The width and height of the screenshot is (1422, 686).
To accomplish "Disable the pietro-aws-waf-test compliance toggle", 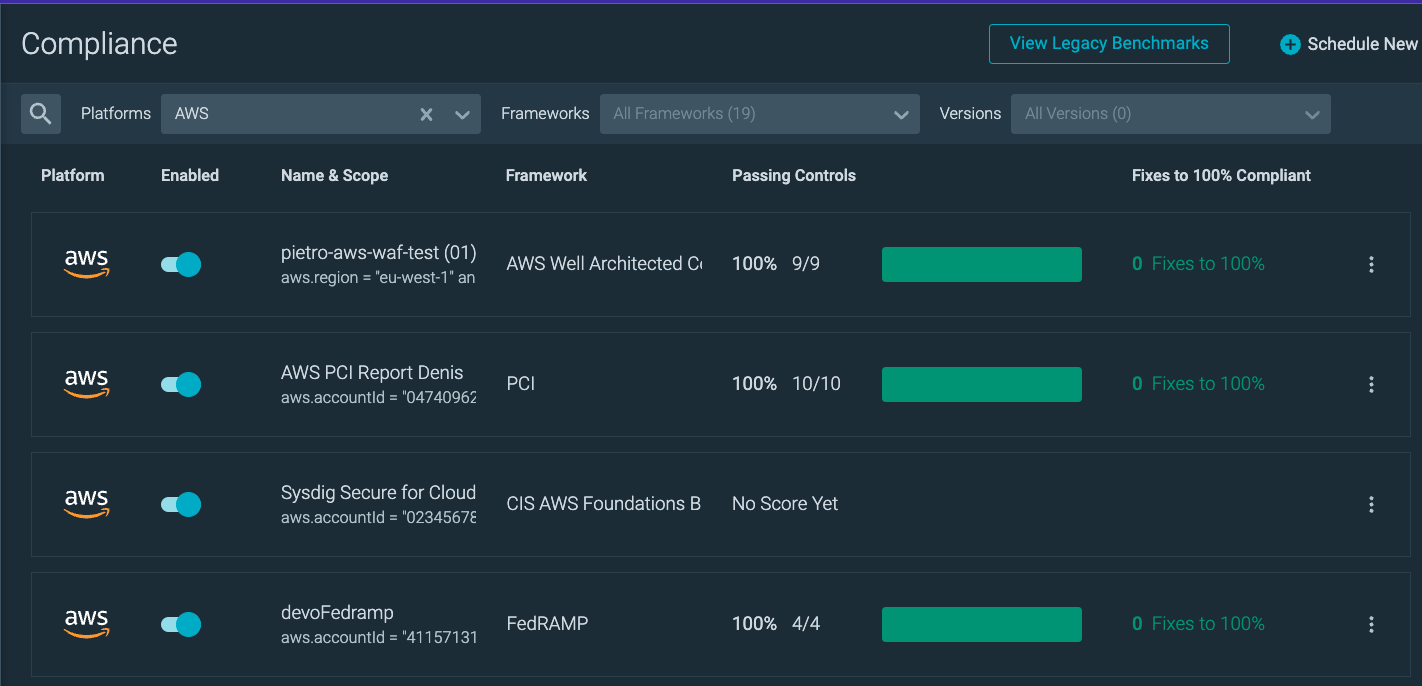I will pos(181,264).
